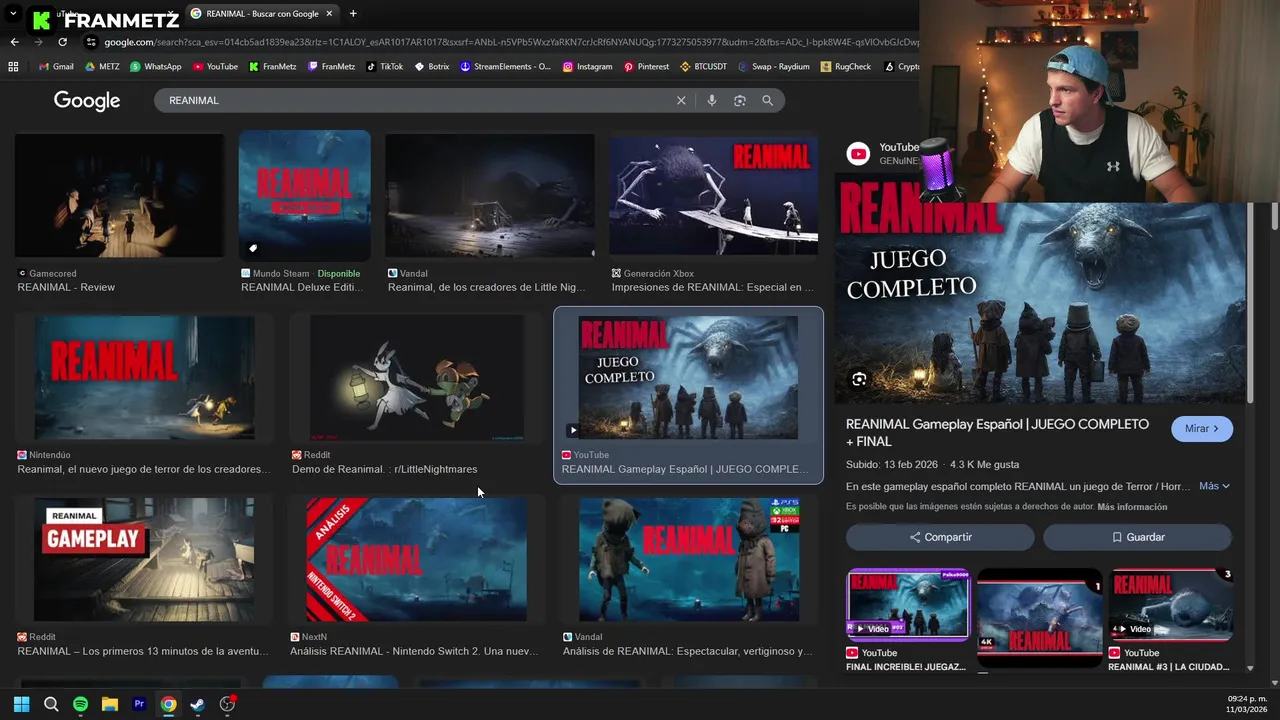The image size is (1280, 720).
Task: Open the tab search dropdown arrow
Action: click(x=13, y=14)
